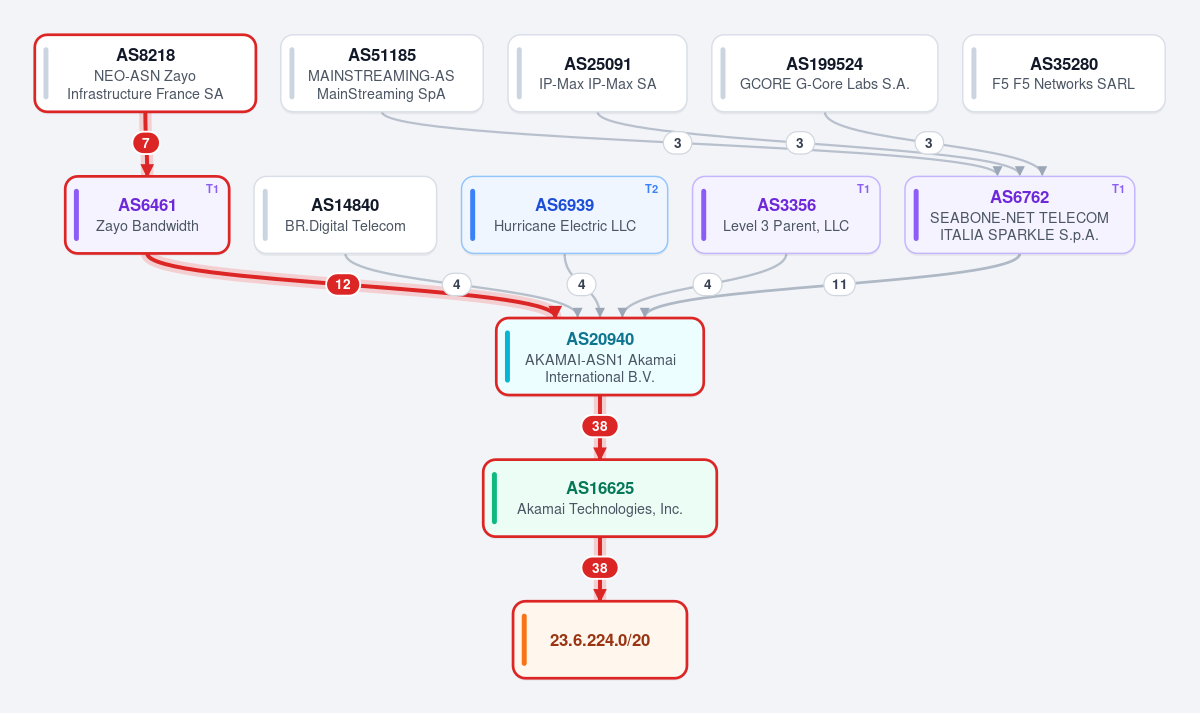Click the T2 tier tag on AS6939
The image size is (1200, 713).
point(652,189)
